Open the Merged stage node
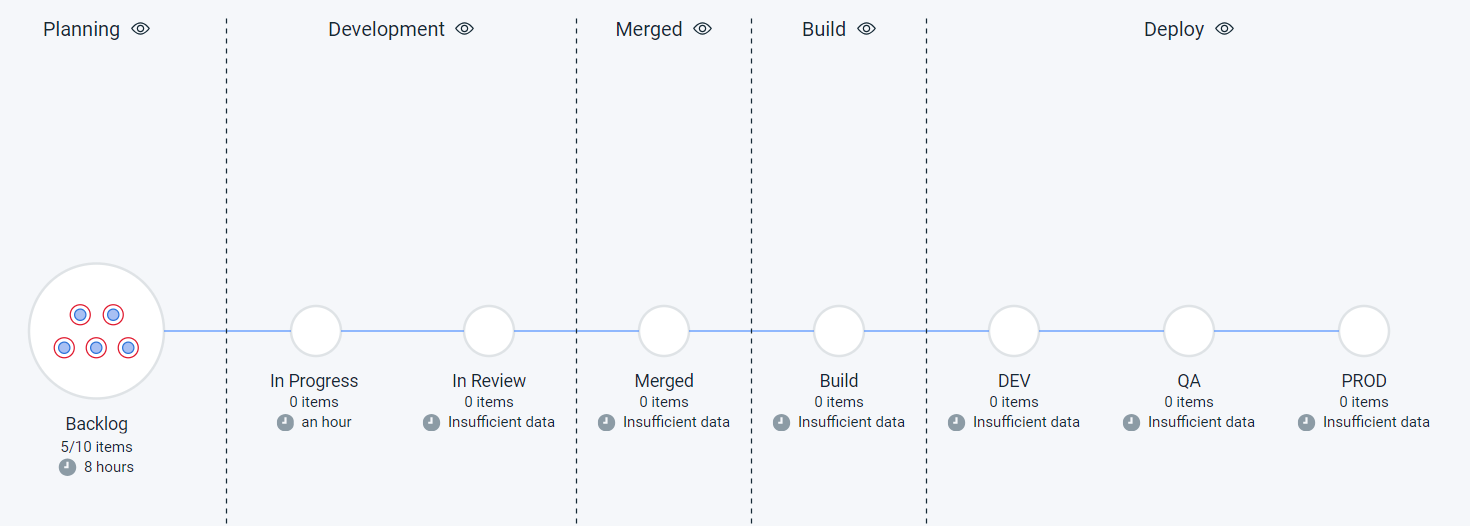The image size is (1470, 526). click(x=664, y=331)
